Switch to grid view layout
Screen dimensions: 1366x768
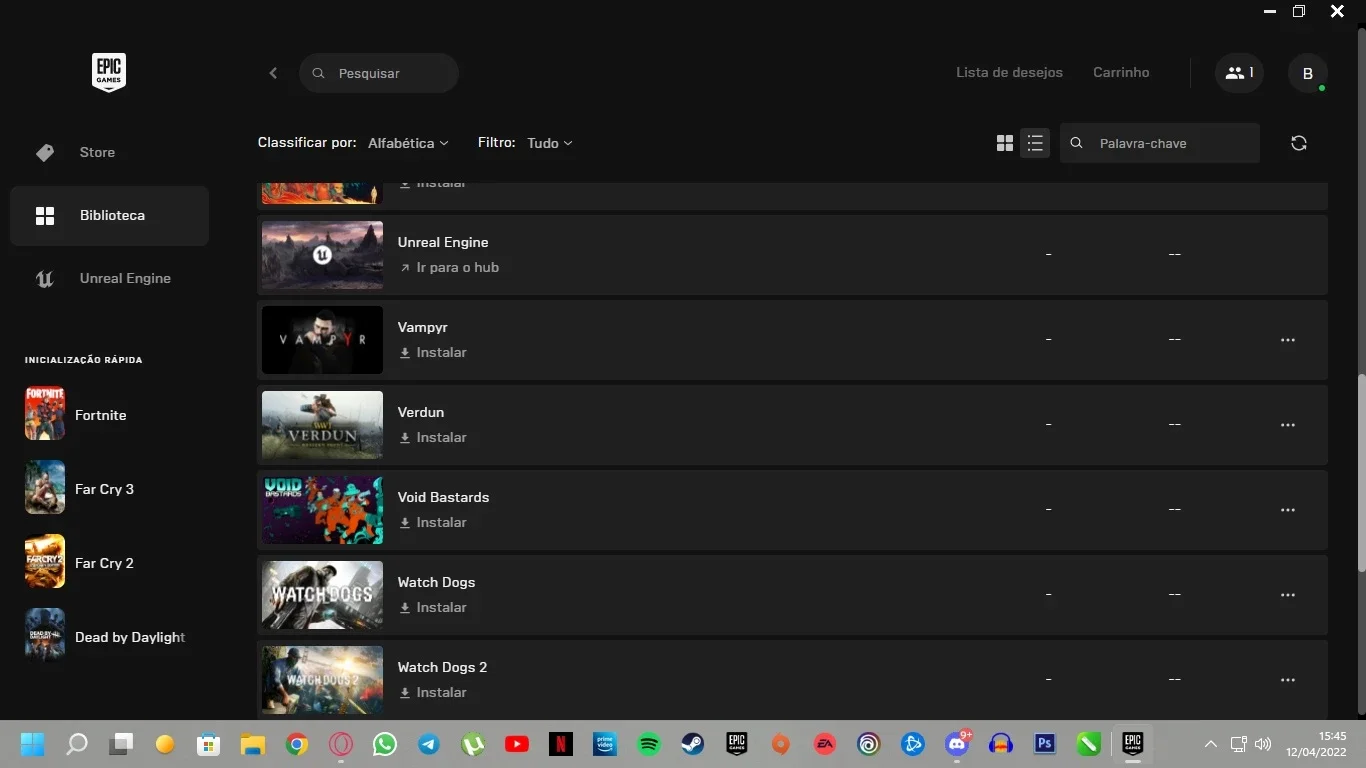coord(1005,143)
